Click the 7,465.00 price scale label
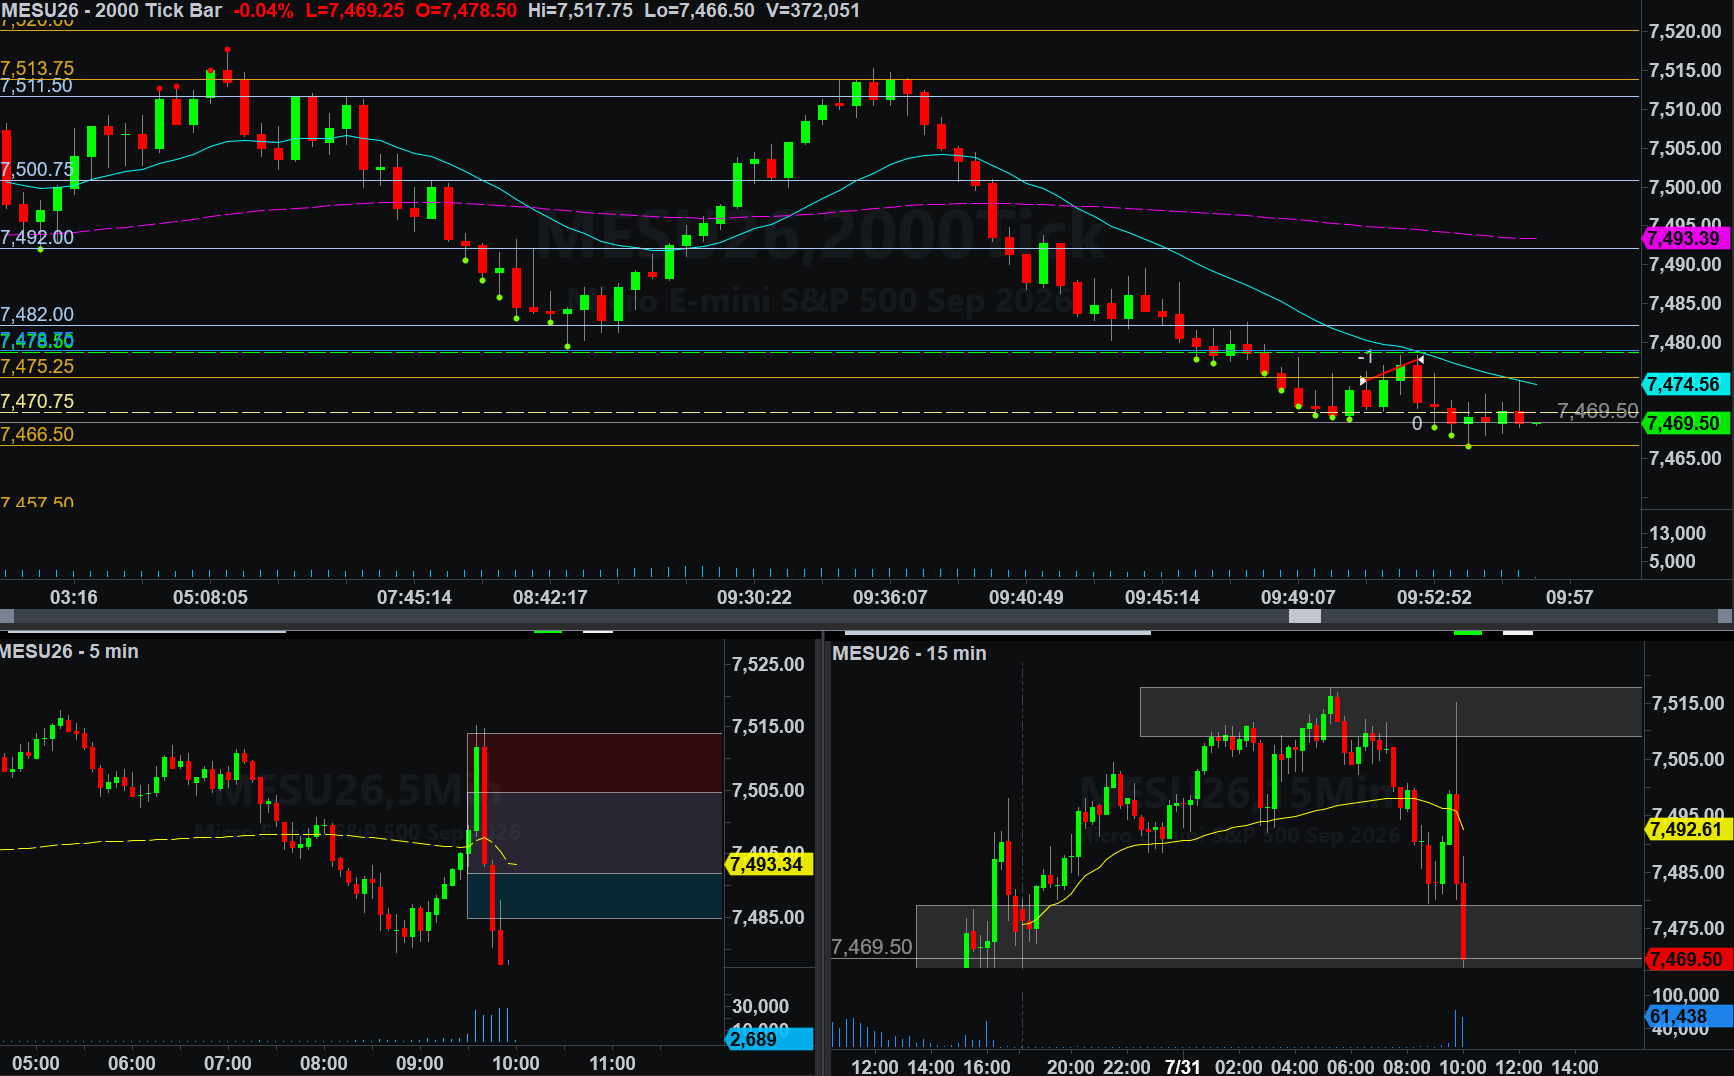This screenshot has height=1076, width=1734. click(1685, 459)
